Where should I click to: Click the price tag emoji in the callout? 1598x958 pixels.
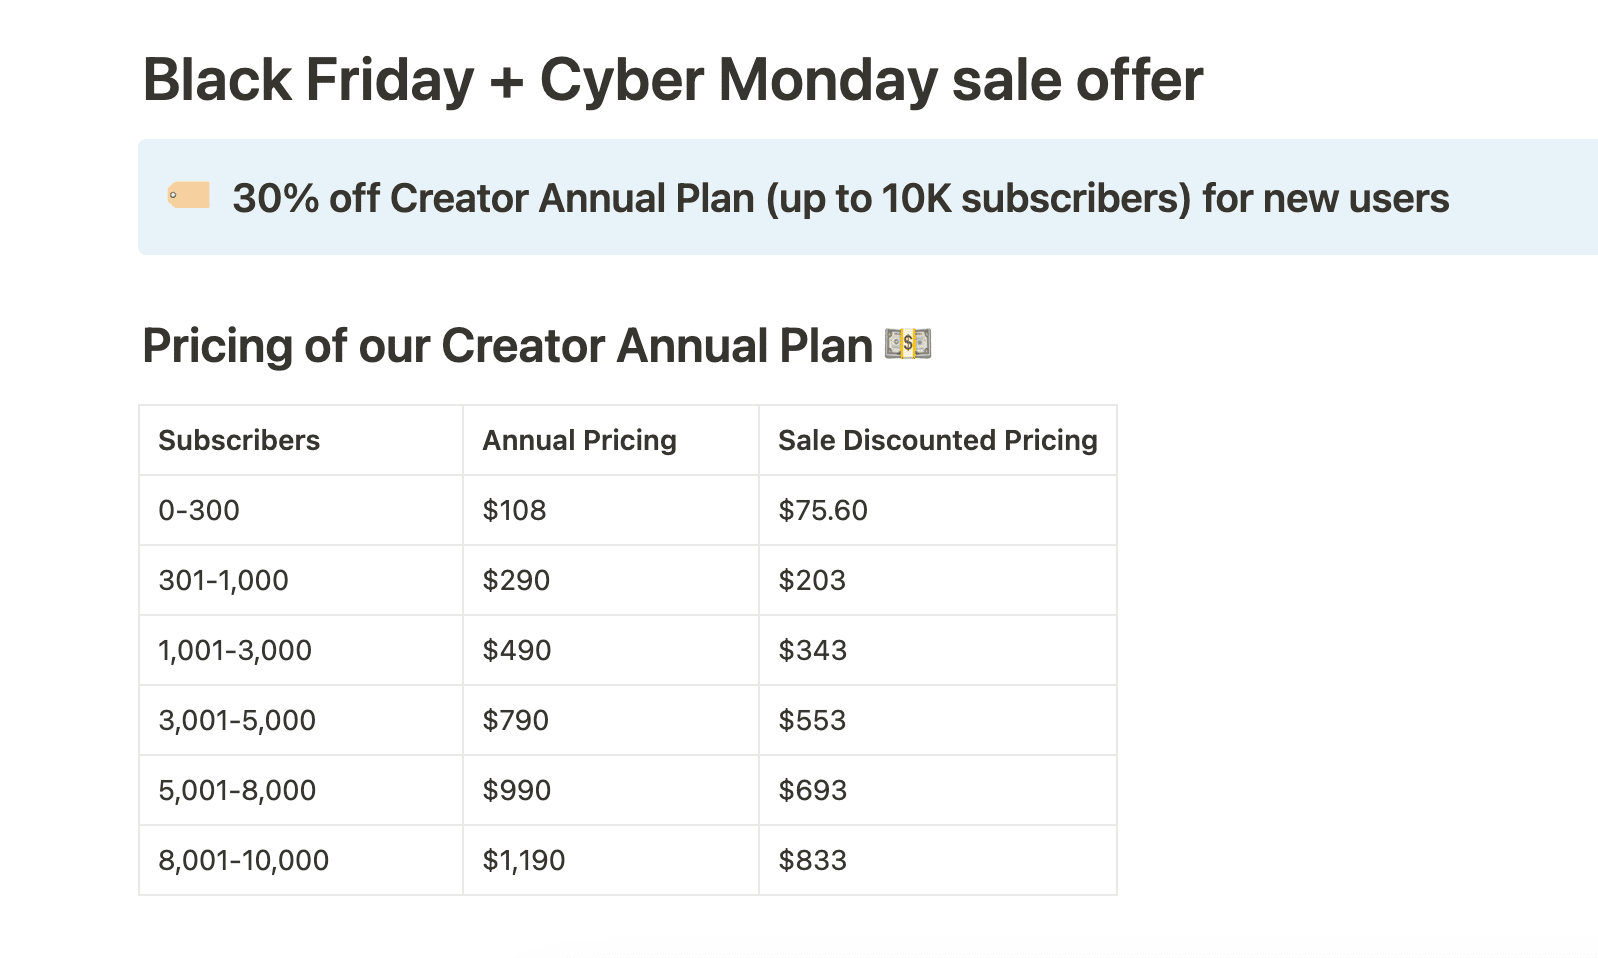click(x=189, y=196)
